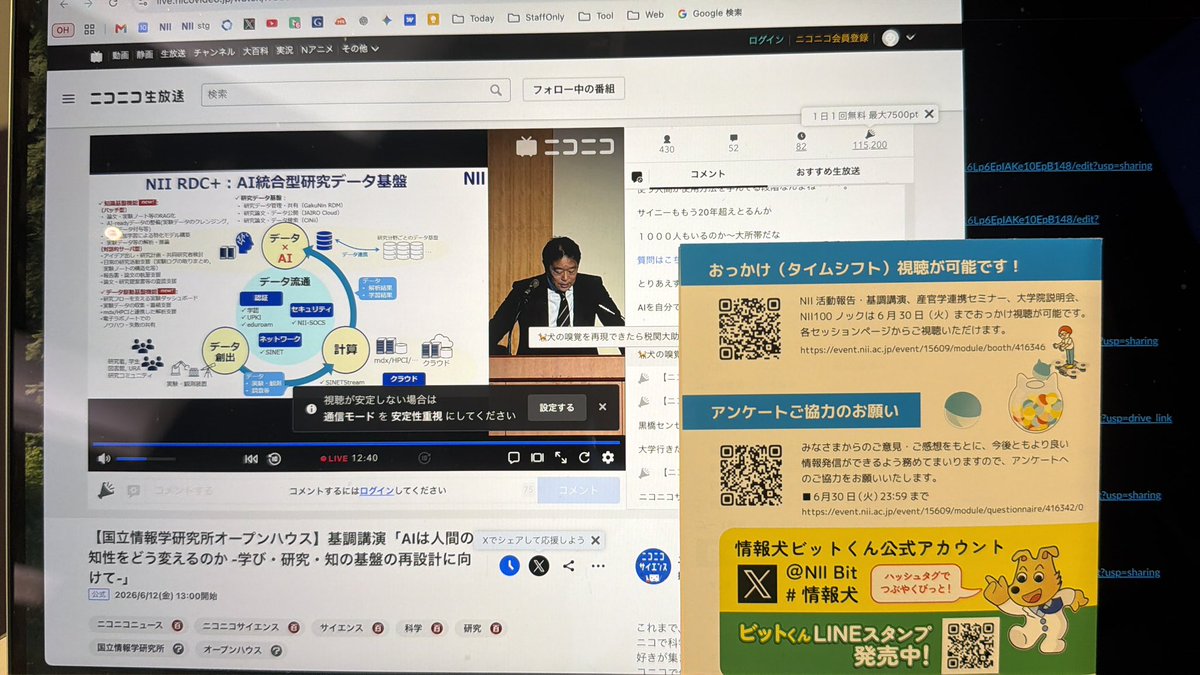Go to チャンネル in niconico top bar
This screenshot has width=1200, height=675.
click(x=215, y=52)
